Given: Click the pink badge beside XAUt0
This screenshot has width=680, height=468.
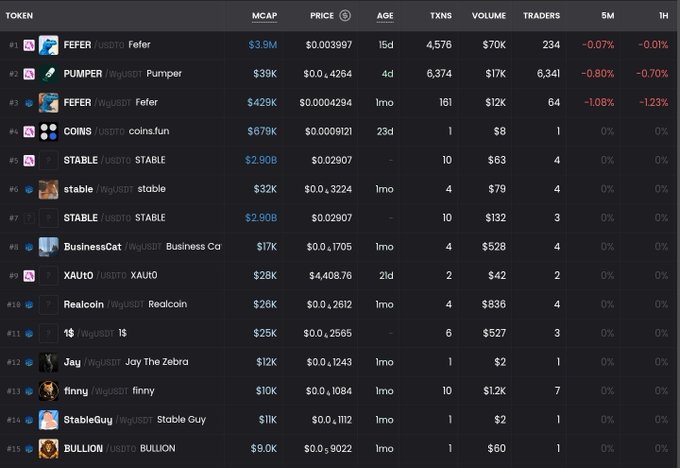Looking at the screenshot, I should coord(29,276).
